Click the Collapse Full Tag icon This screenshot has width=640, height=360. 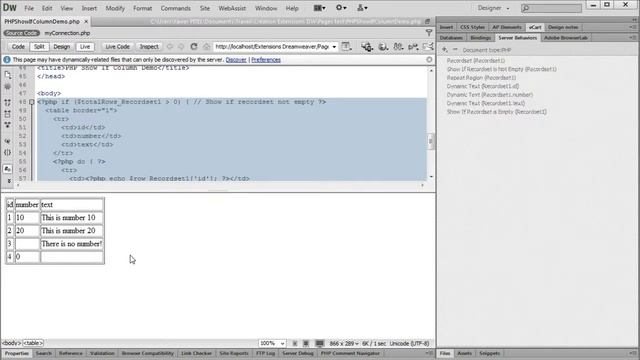pos(7,102)
